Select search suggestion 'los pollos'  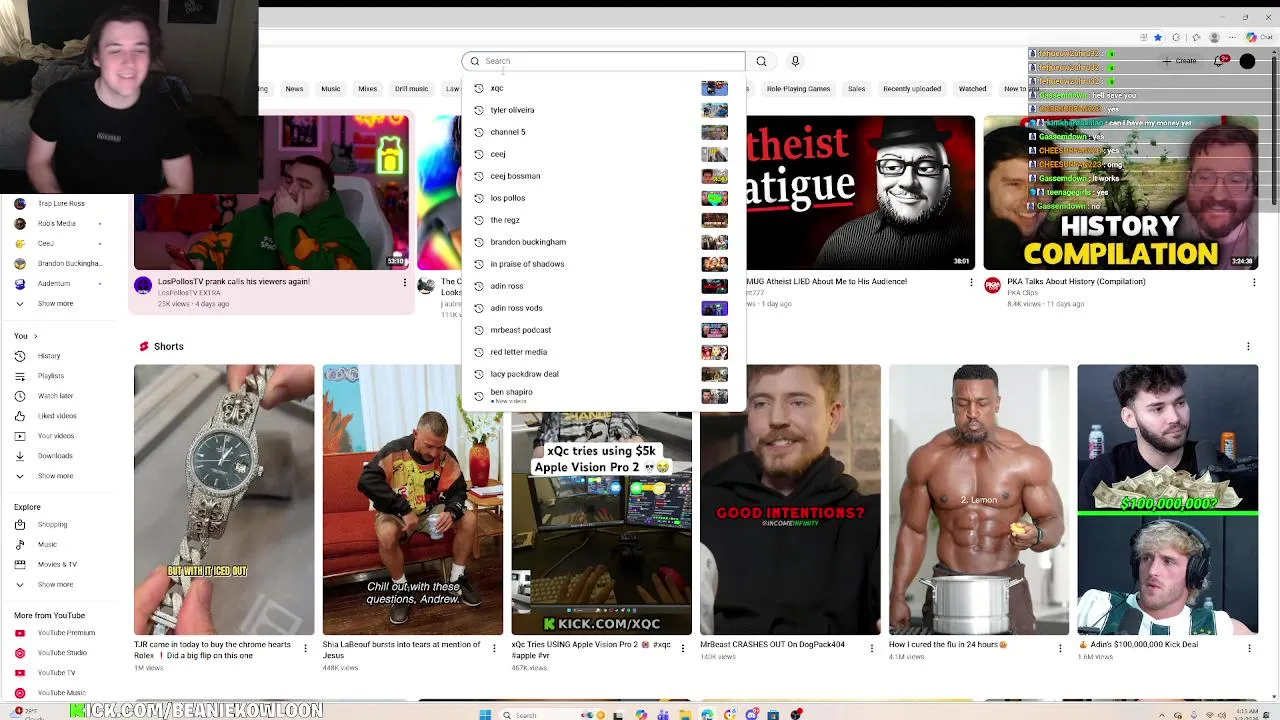tap(603, 198)
